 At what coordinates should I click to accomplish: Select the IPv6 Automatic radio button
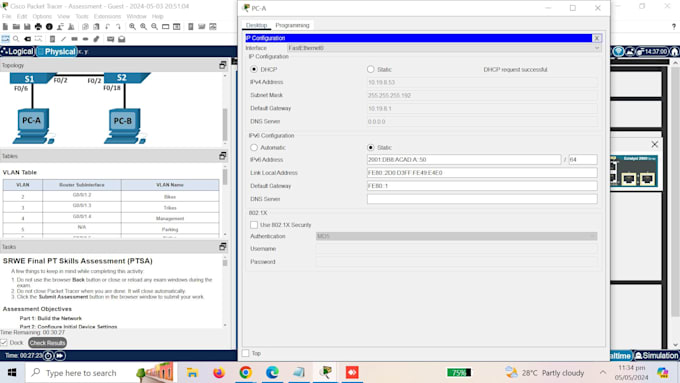[x=254, y=147]
